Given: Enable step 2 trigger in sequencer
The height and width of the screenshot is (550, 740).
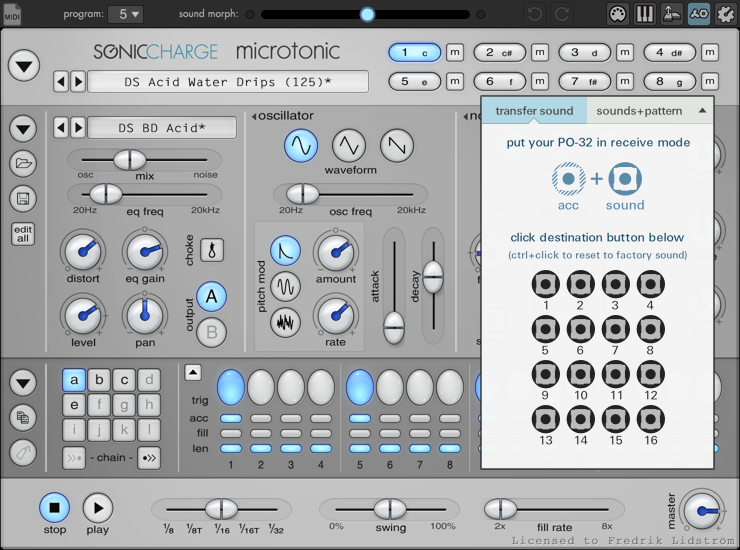Looking at the screenshot, I should [261, 387].
